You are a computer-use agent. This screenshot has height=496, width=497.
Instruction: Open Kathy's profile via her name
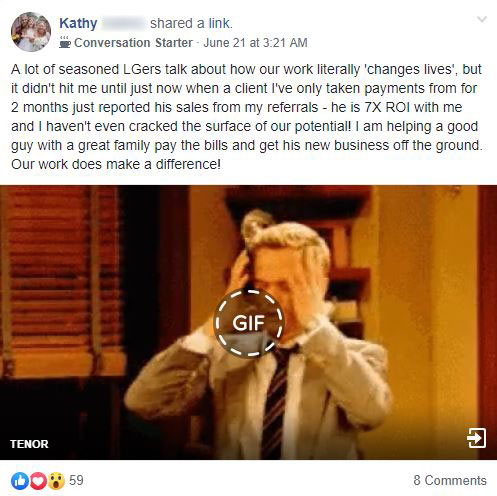click(78, 23)
